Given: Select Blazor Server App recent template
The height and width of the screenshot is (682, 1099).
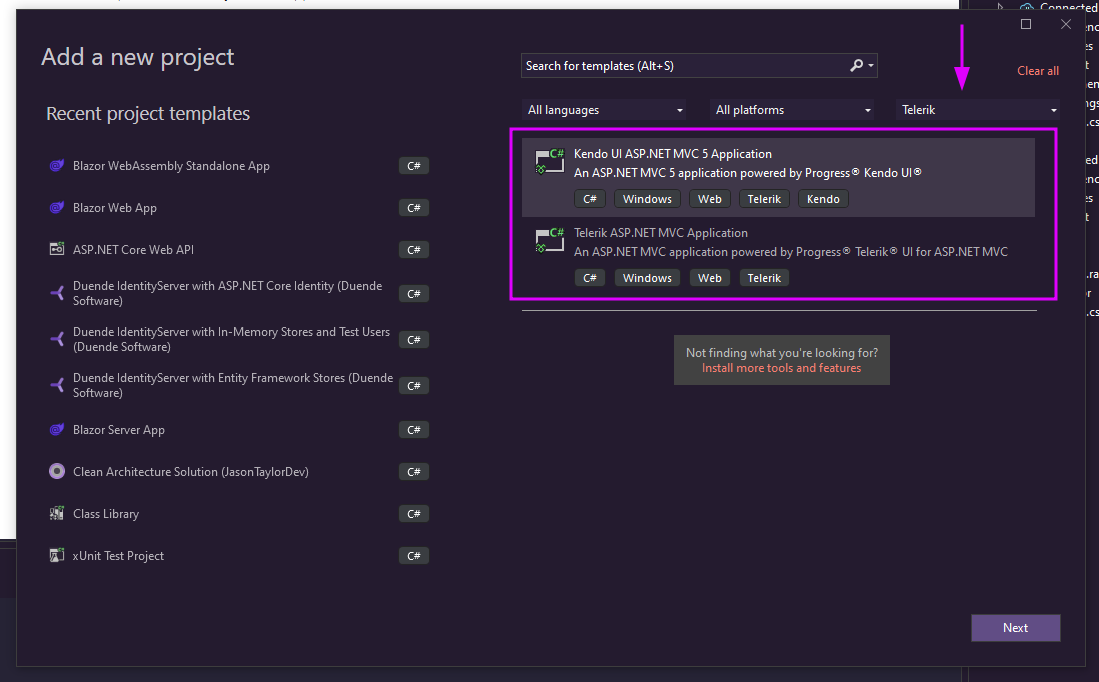Looking at the screenshot, I should 119,430.
